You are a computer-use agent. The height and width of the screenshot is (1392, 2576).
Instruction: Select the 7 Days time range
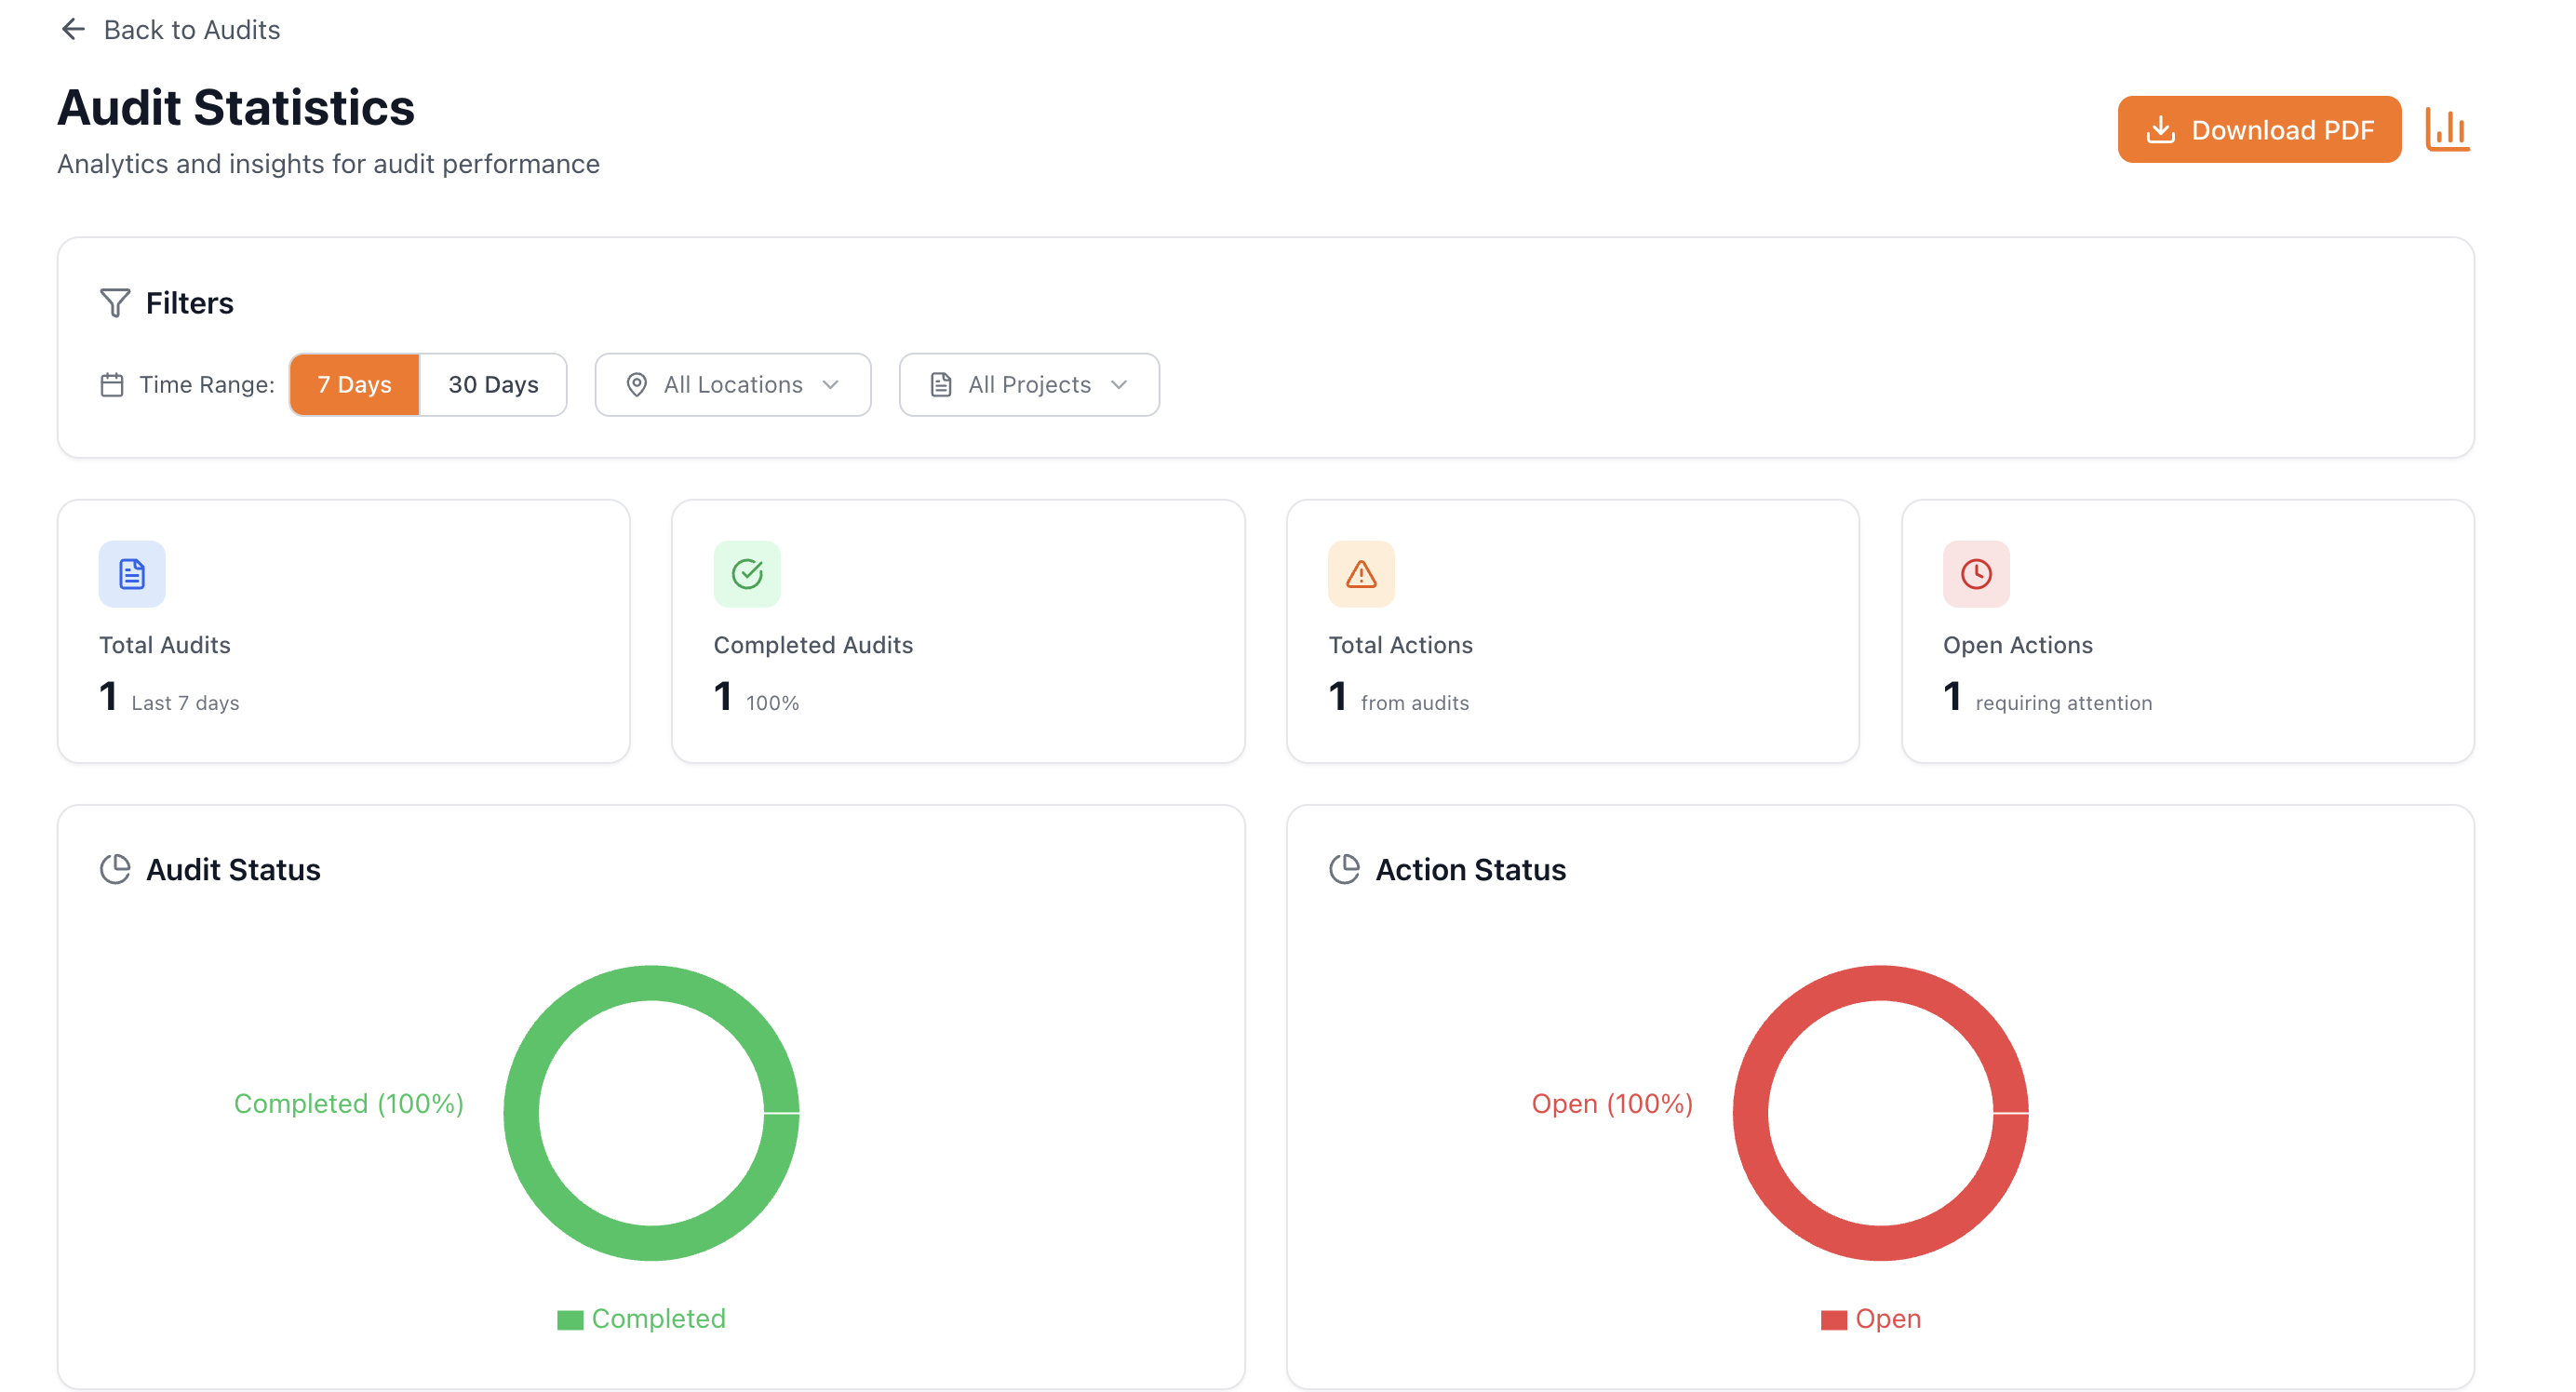click(354, 384)
